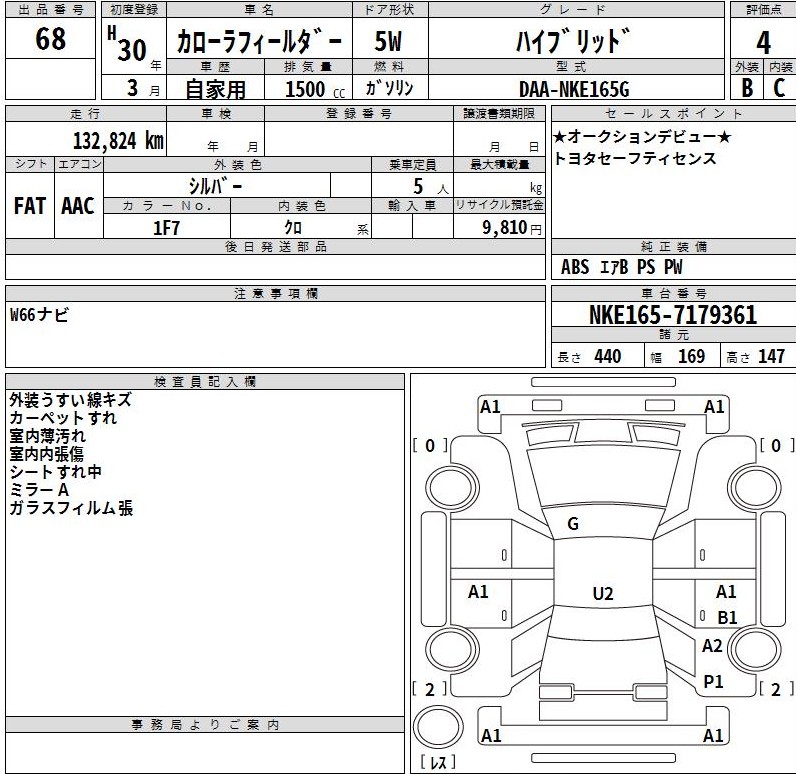
Task: Click inspector note カーペットすれ
Action: click(x=63, y=418)
